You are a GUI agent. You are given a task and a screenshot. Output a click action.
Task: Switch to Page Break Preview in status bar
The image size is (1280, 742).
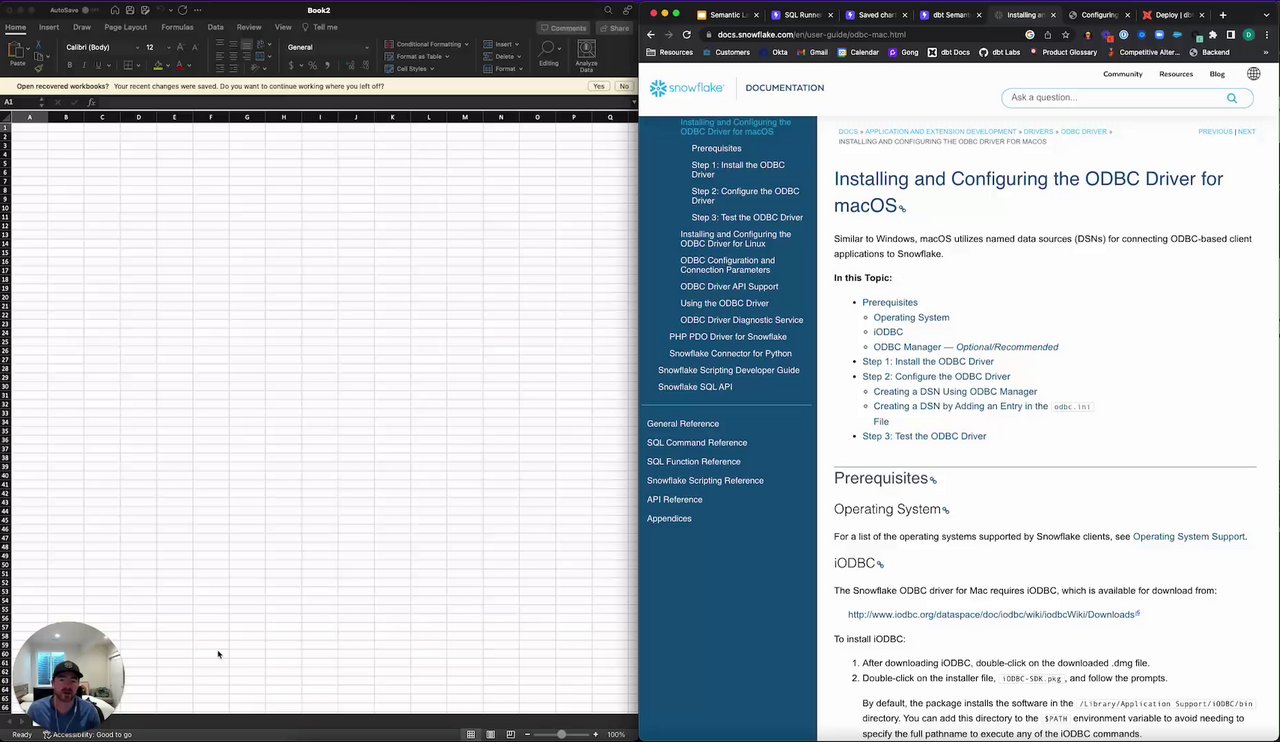point(510,734)
